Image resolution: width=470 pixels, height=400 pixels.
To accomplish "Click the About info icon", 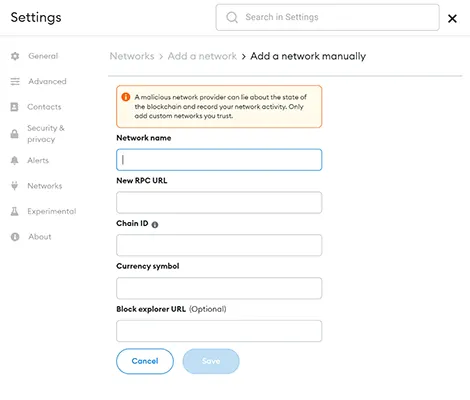I will pos(15,237).
